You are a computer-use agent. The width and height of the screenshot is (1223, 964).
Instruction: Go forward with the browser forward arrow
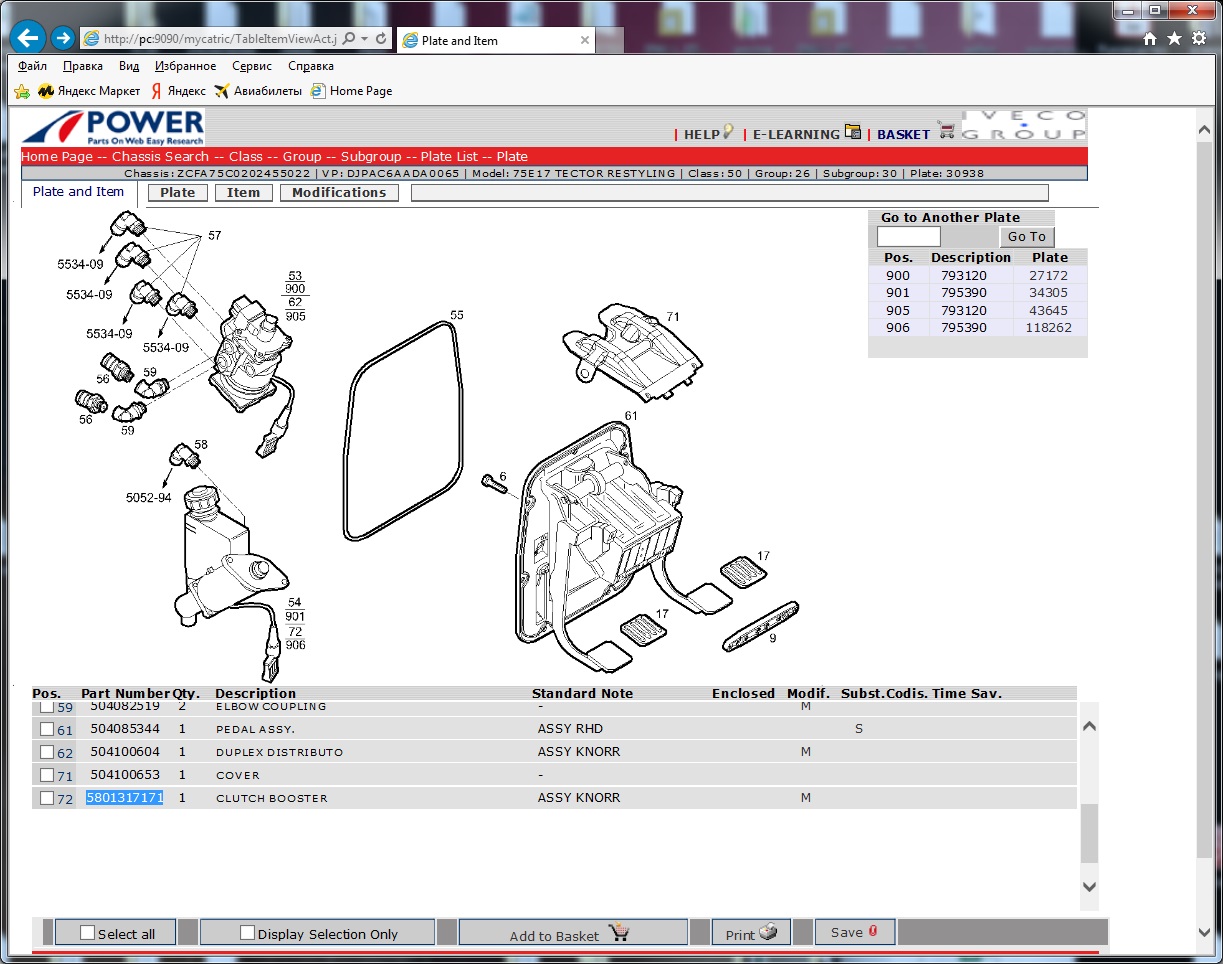coord(63,38)
